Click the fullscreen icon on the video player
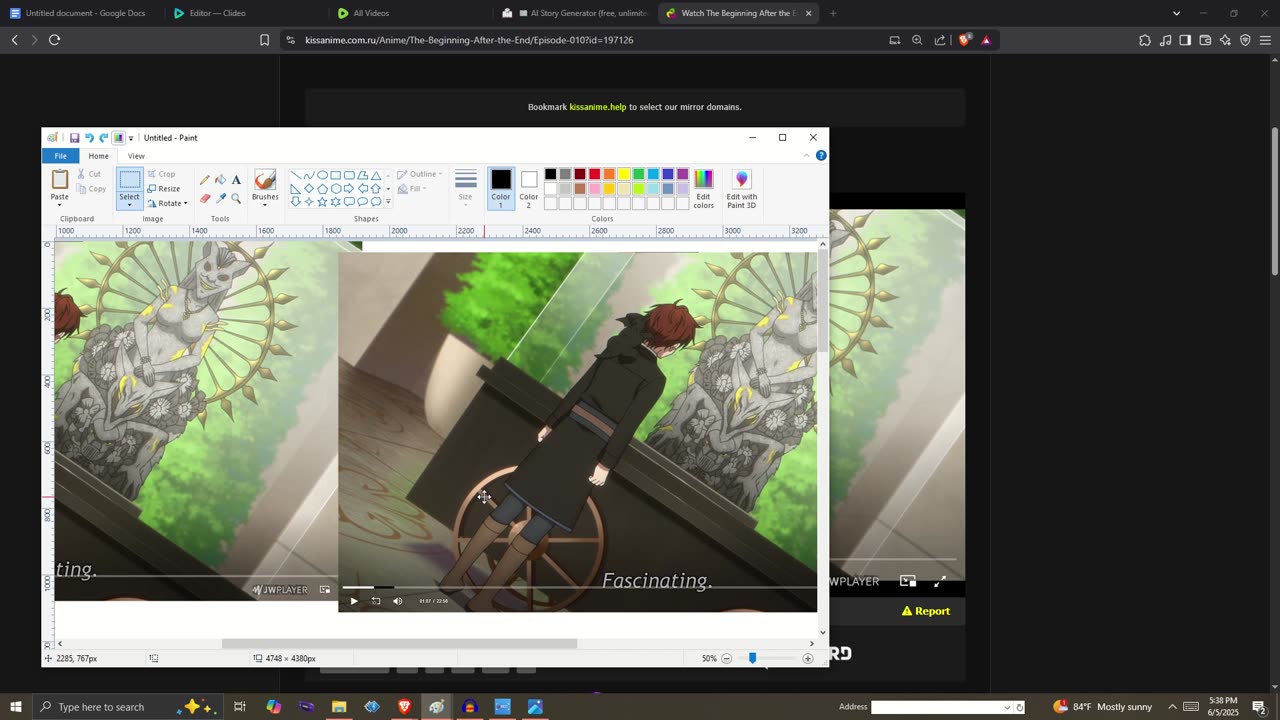 point(940,581)
